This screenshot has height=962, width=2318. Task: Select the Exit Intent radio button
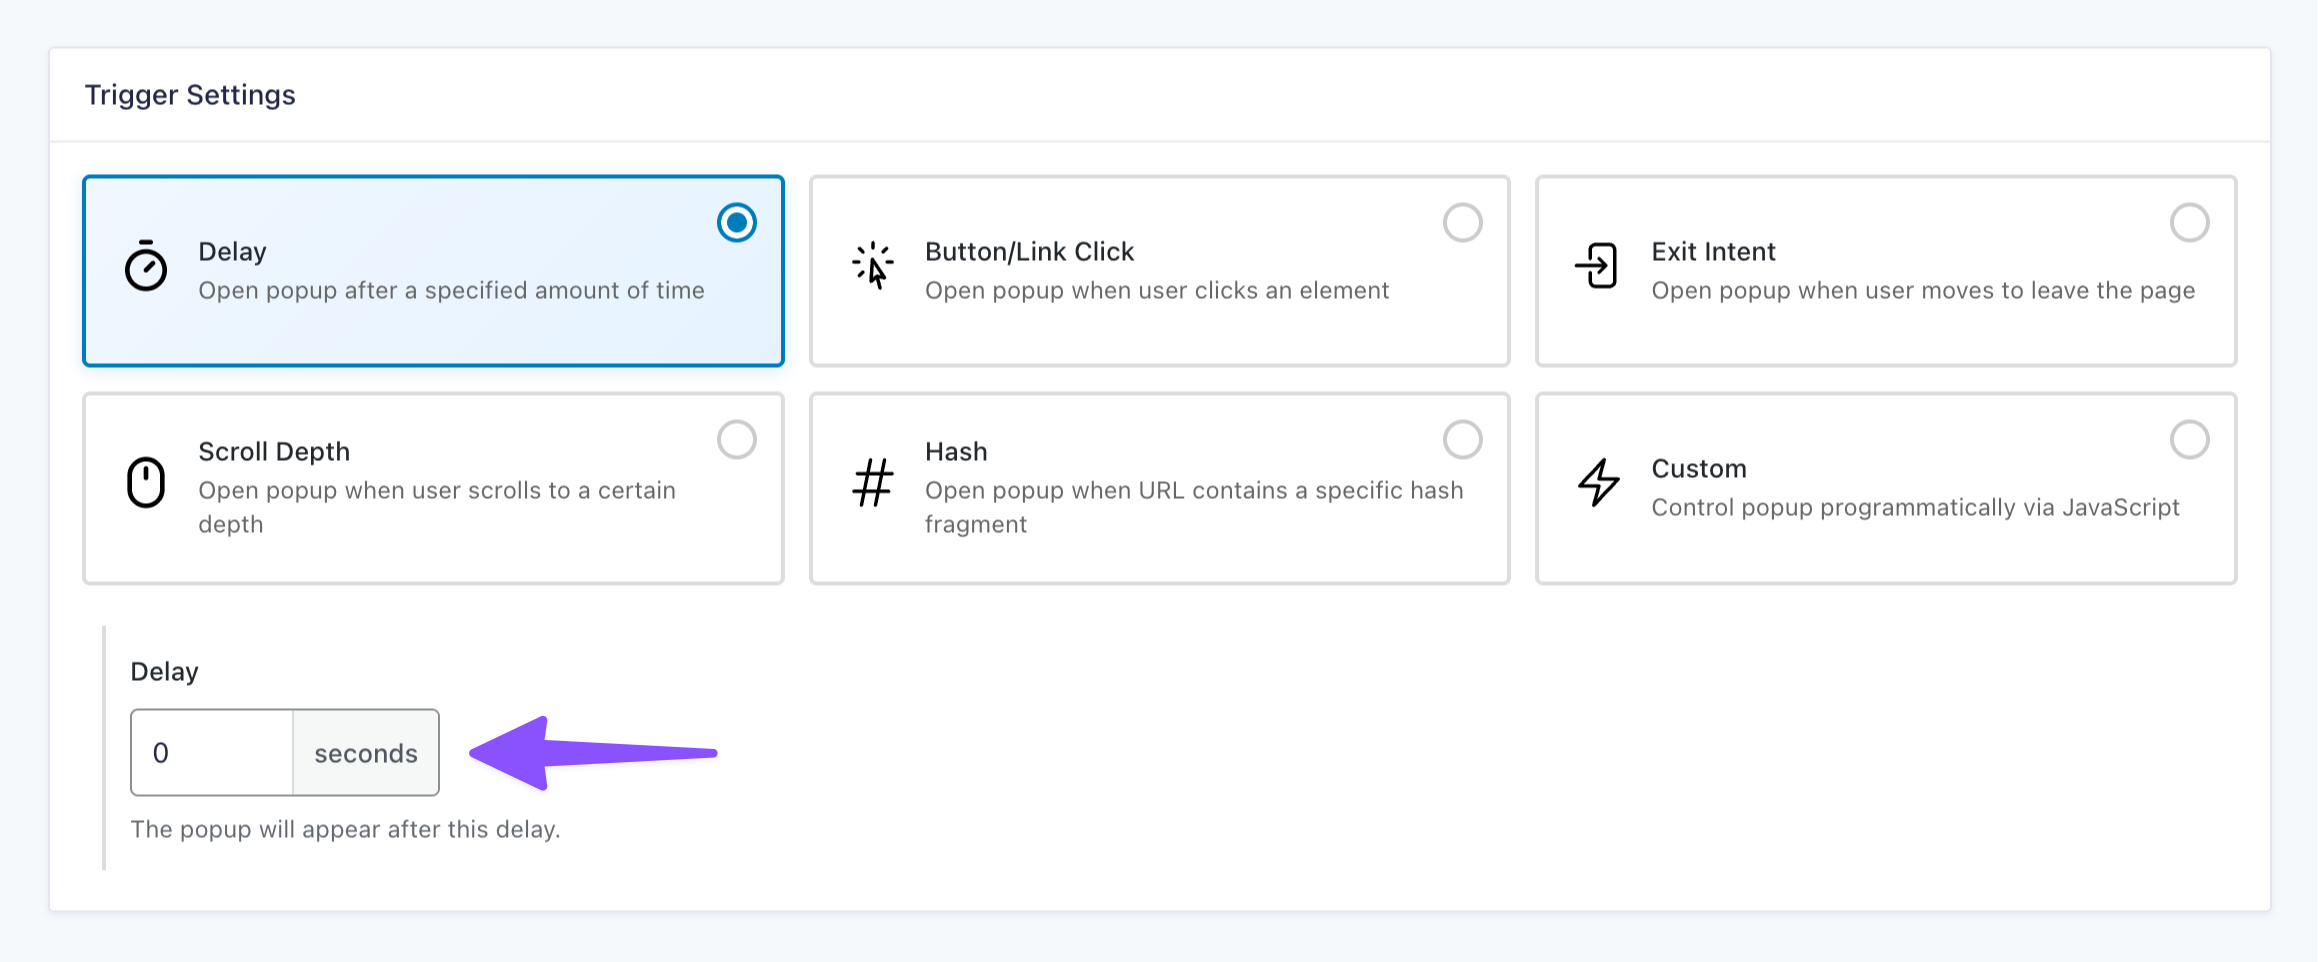2189,223
